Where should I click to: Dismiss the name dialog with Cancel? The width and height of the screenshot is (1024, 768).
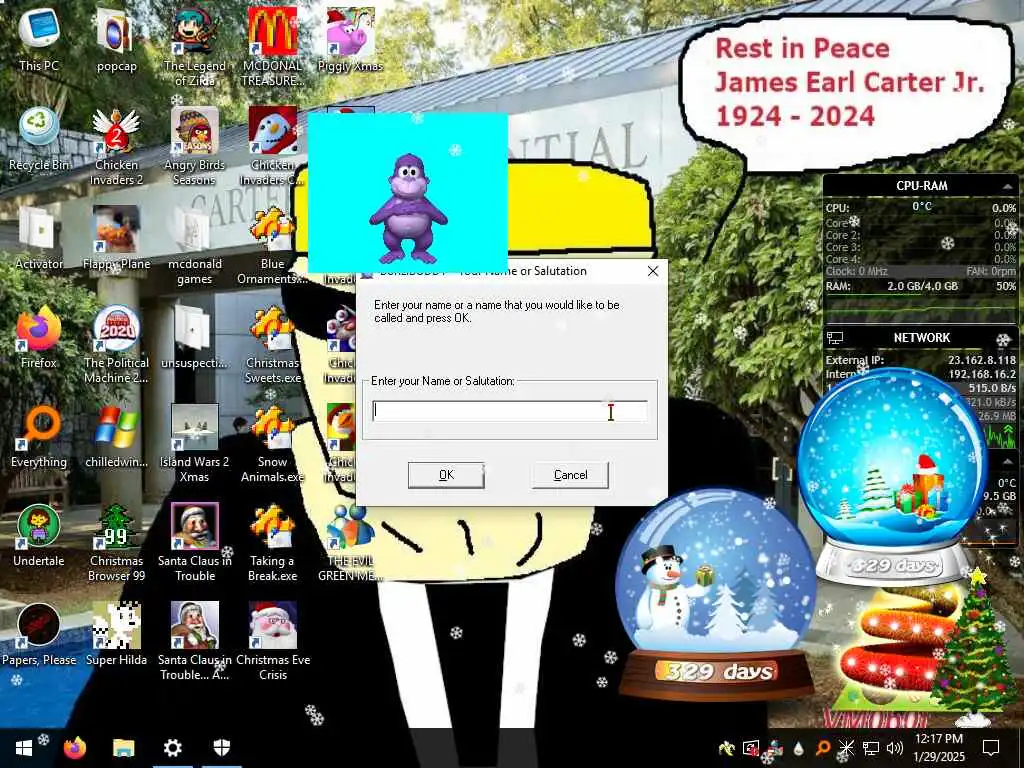point(570,475)
